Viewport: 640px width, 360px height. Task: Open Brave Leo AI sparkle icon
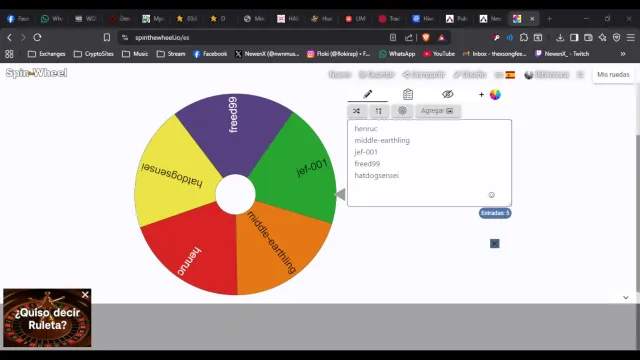pos(602,38)
